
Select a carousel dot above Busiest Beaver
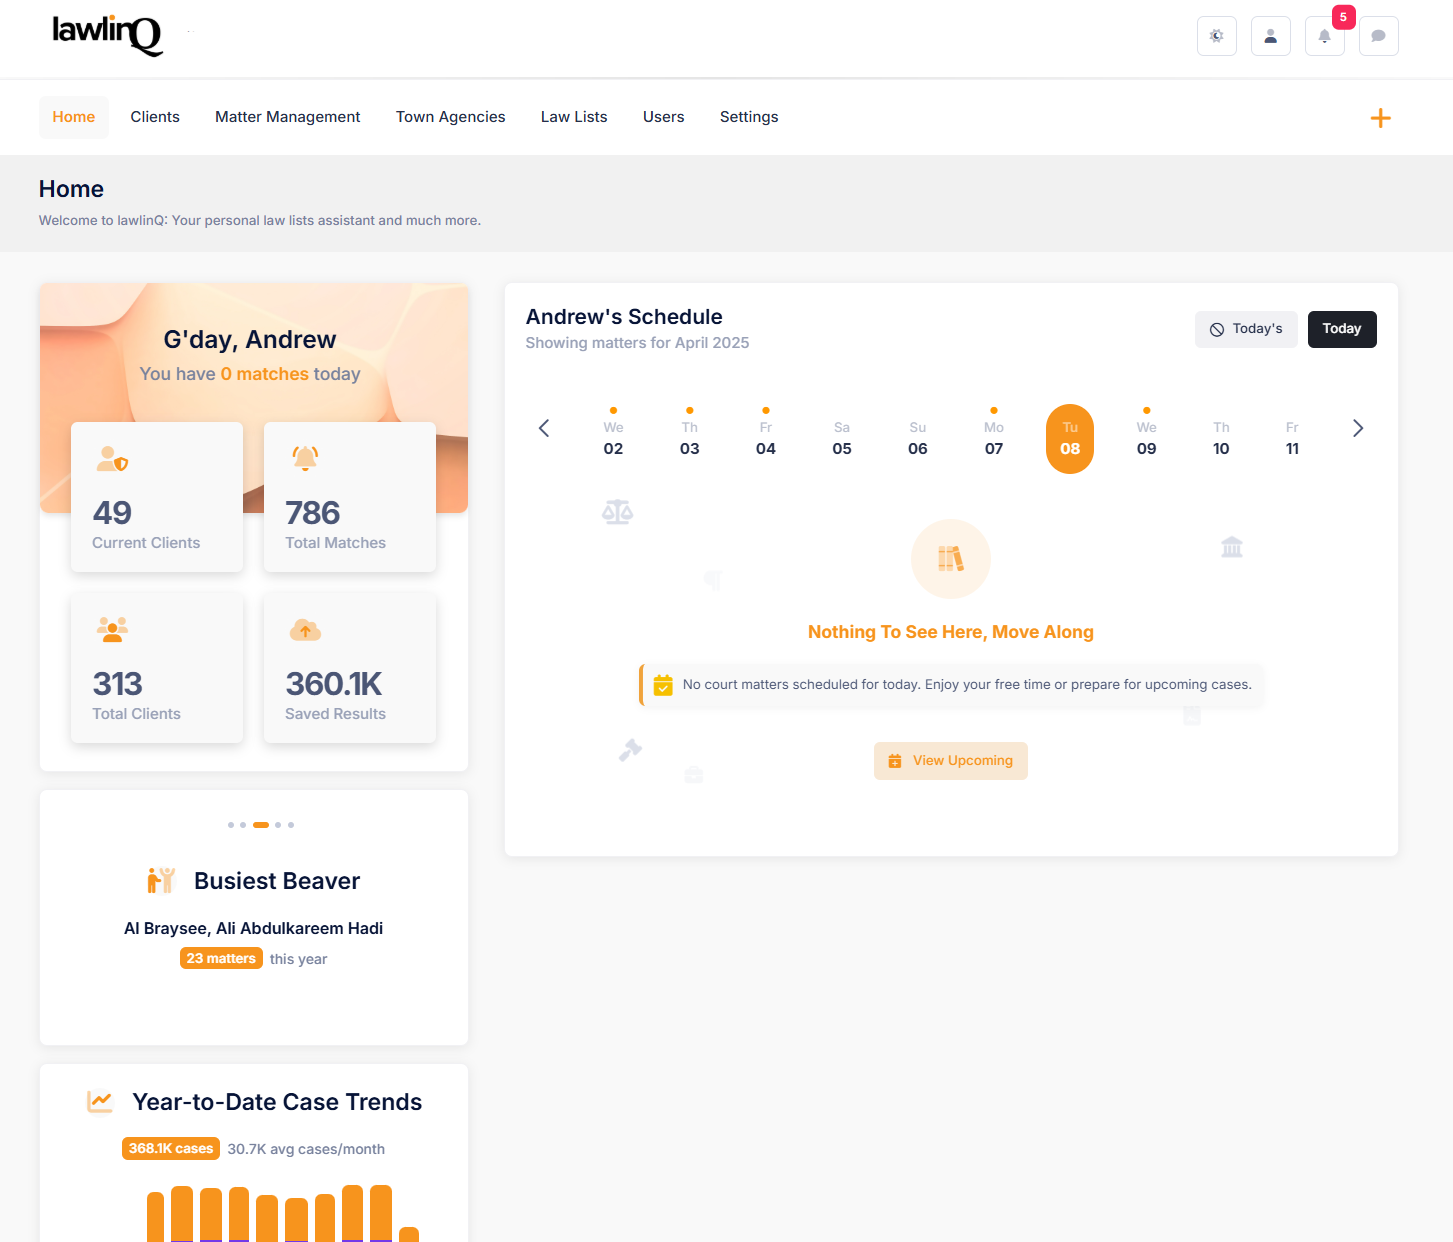click(262, 824)
